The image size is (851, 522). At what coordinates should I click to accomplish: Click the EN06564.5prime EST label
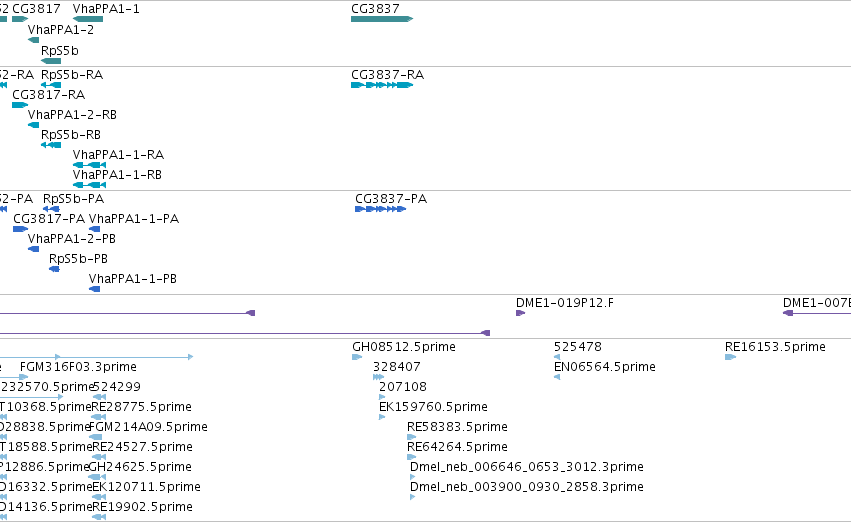point(605,367)
